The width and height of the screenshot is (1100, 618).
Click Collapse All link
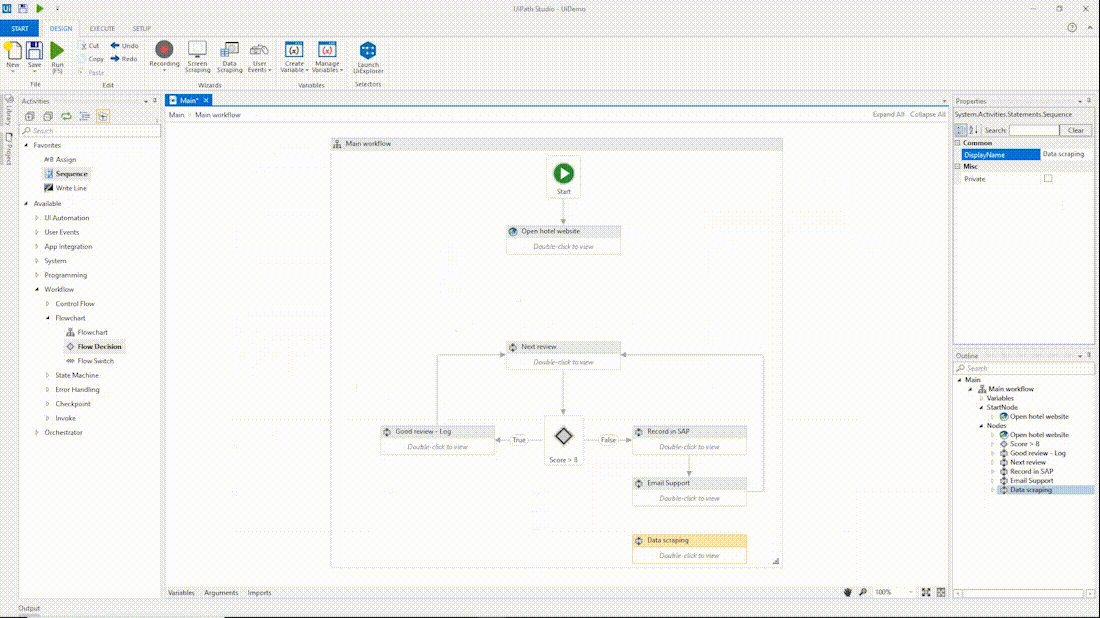(927, 114)
